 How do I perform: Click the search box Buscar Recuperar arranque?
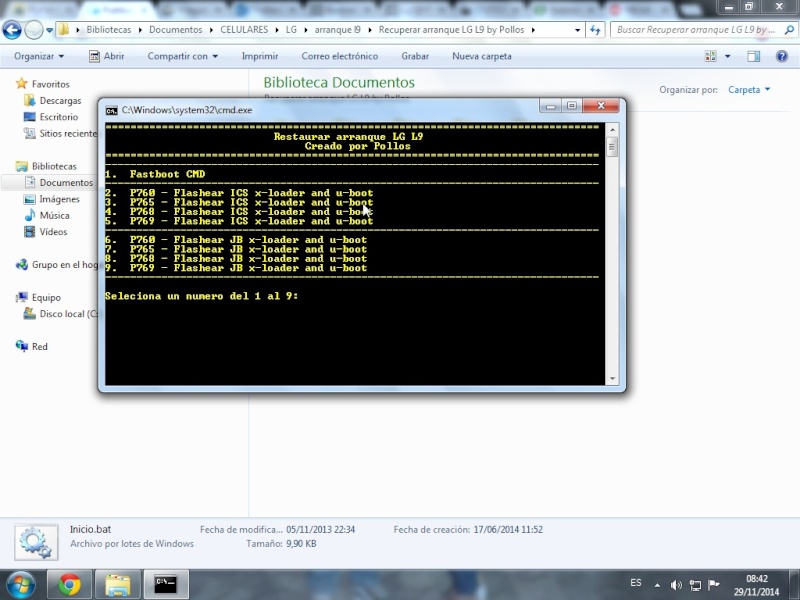pyautogui.click(x=695, y=30)
